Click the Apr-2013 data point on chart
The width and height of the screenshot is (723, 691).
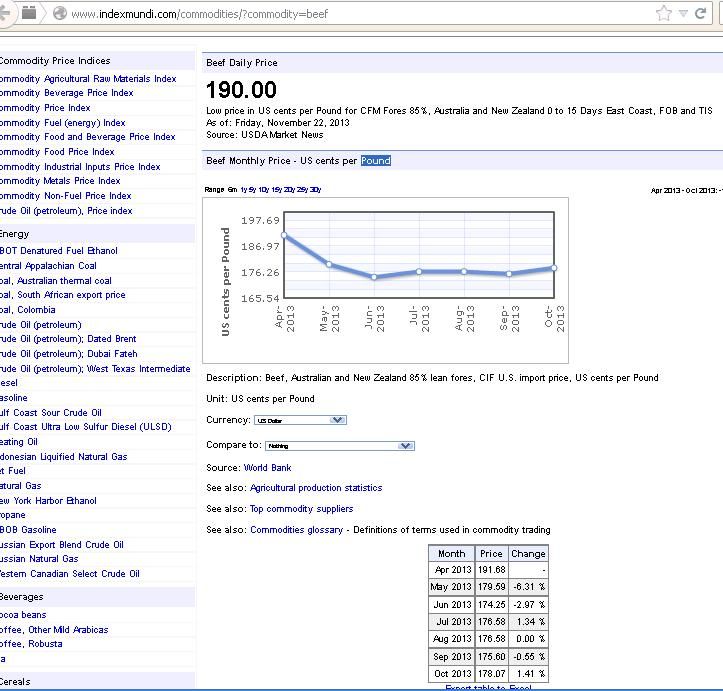click(284, 236)
